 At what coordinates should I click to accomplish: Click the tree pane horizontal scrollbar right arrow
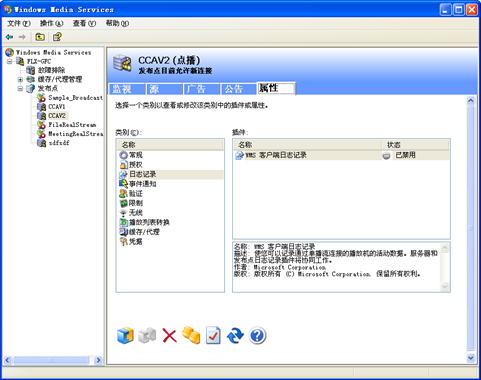pyautogui.click(x=98, y=360)
